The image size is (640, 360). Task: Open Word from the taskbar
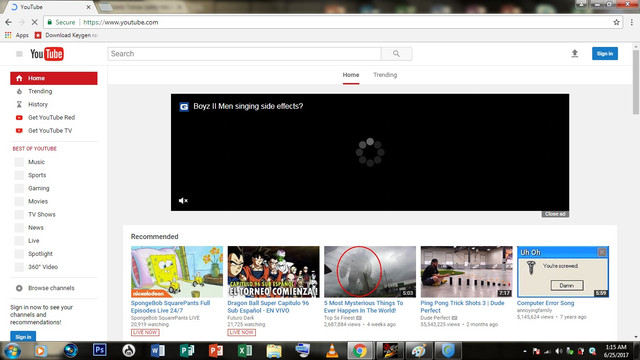click(x=158, y=350)
